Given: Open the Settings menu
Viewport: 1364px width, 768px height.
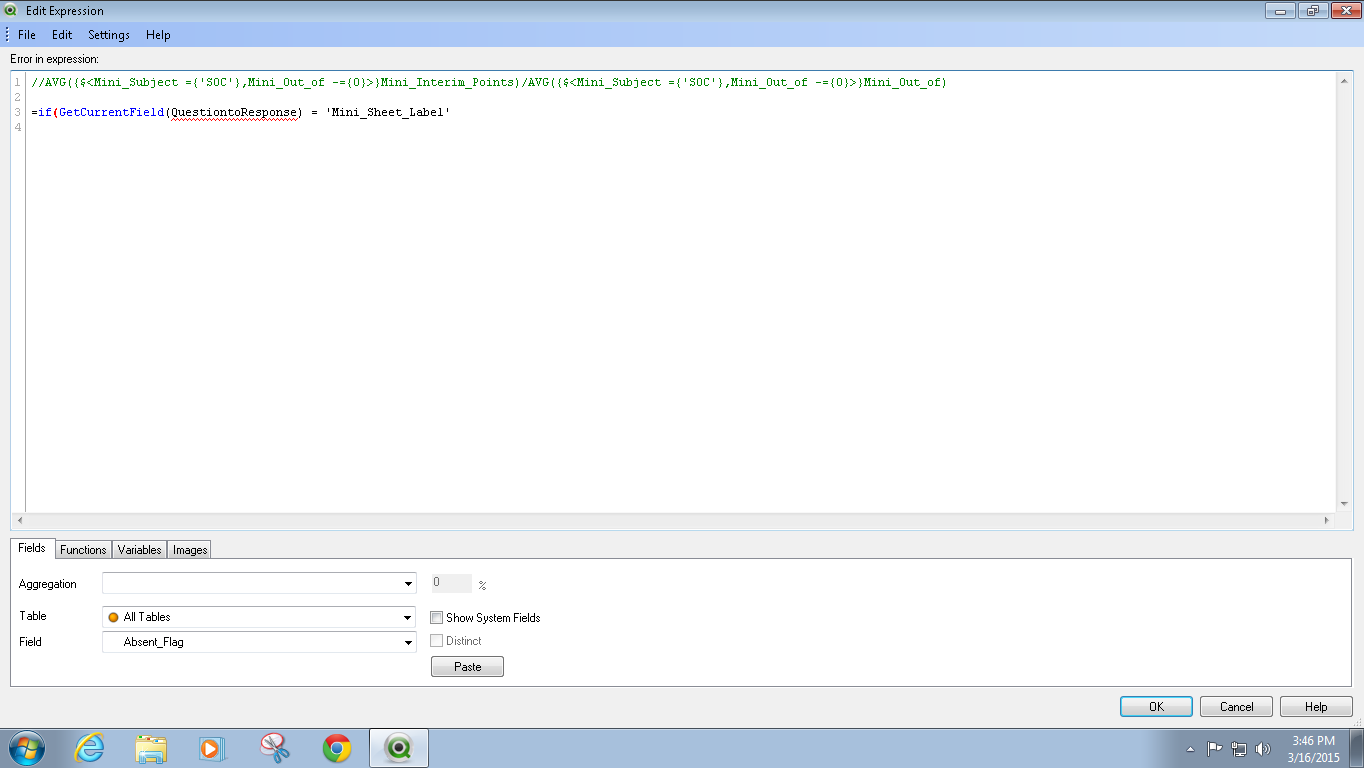Looking at the screenshot, I should point(109,35).
